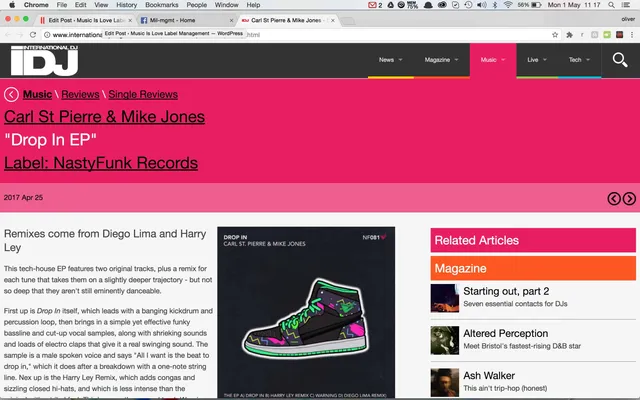The image size is (640, 400).
Task: Open Time Machine menu bar icon
Action: click(x=468, y=5)
